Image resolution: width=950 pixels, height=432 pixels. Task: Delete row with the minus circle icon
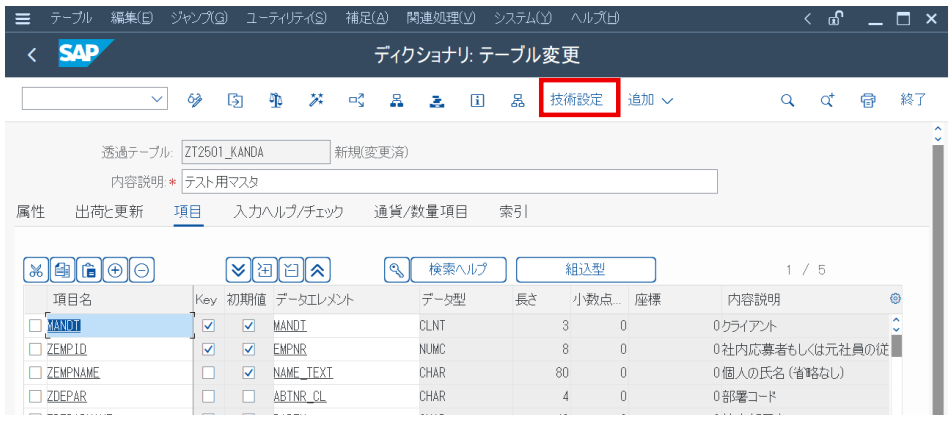coord(142,270)
